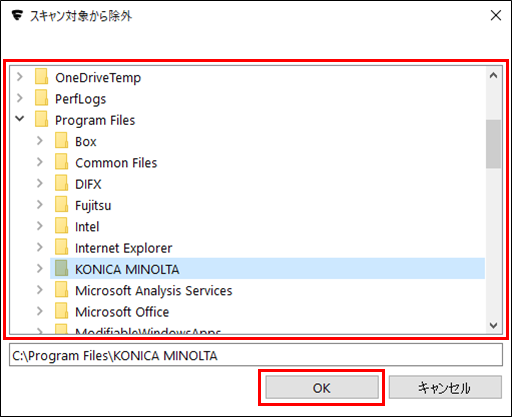Viewport: 512px width, 417px height.
Task: Click the Intel folder icon
Action: click(x=62, y=226)
